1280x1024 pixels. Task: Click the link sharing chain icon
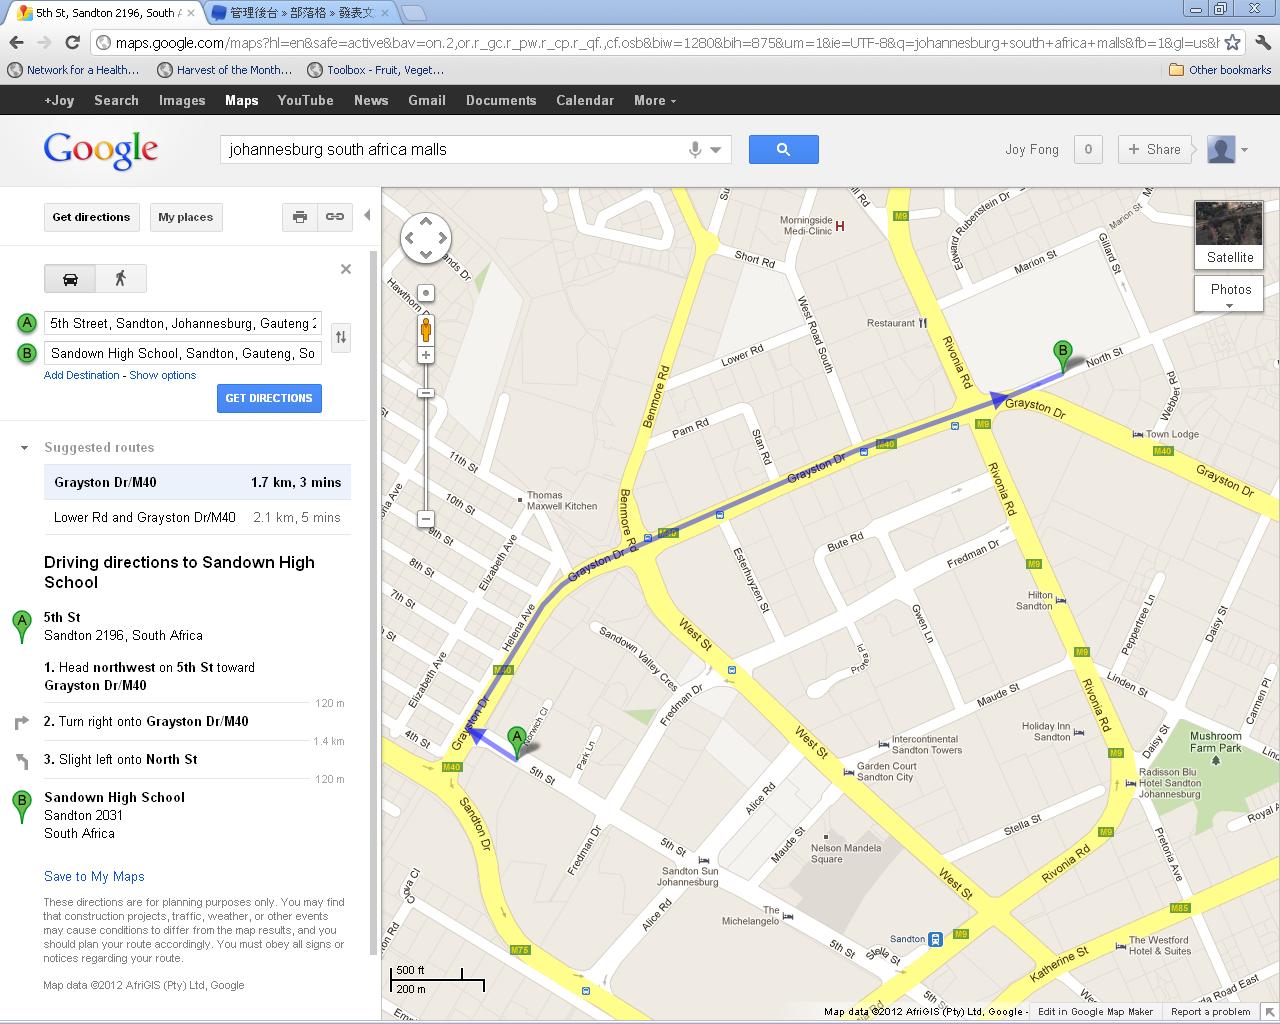(334, 217)
